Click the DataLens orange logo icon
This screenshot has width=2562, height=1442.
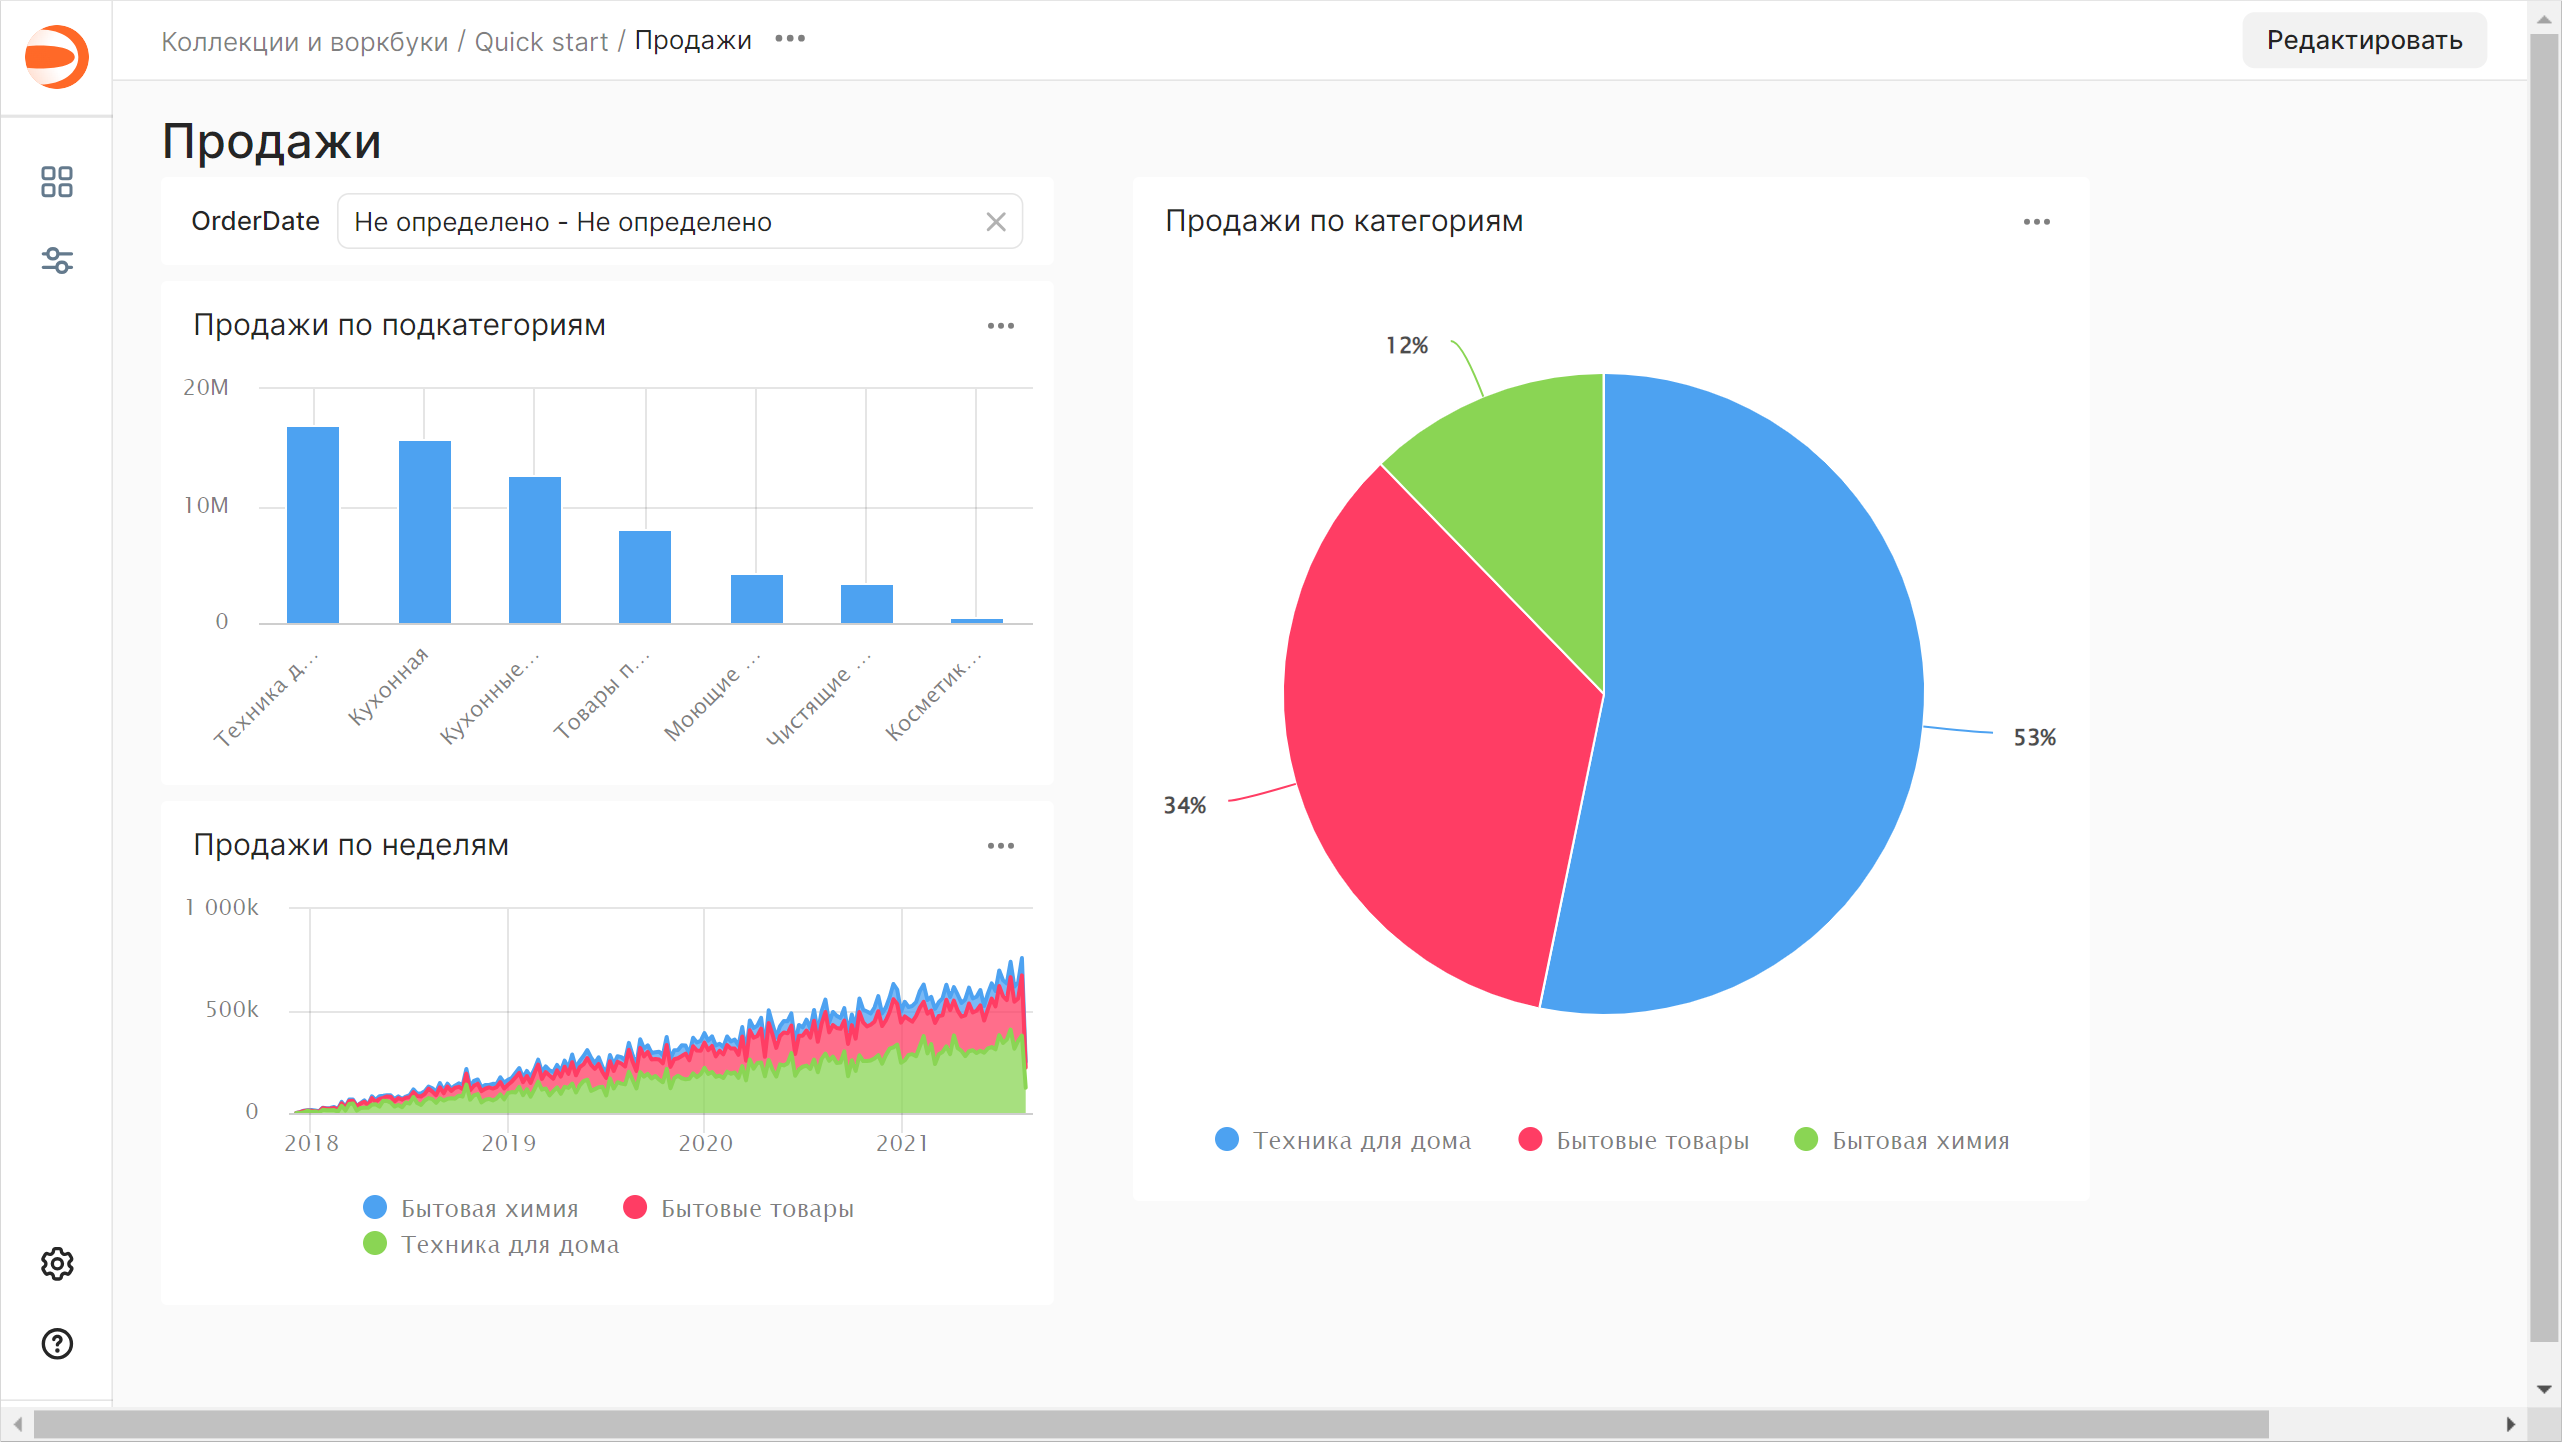tap(57, 56)
